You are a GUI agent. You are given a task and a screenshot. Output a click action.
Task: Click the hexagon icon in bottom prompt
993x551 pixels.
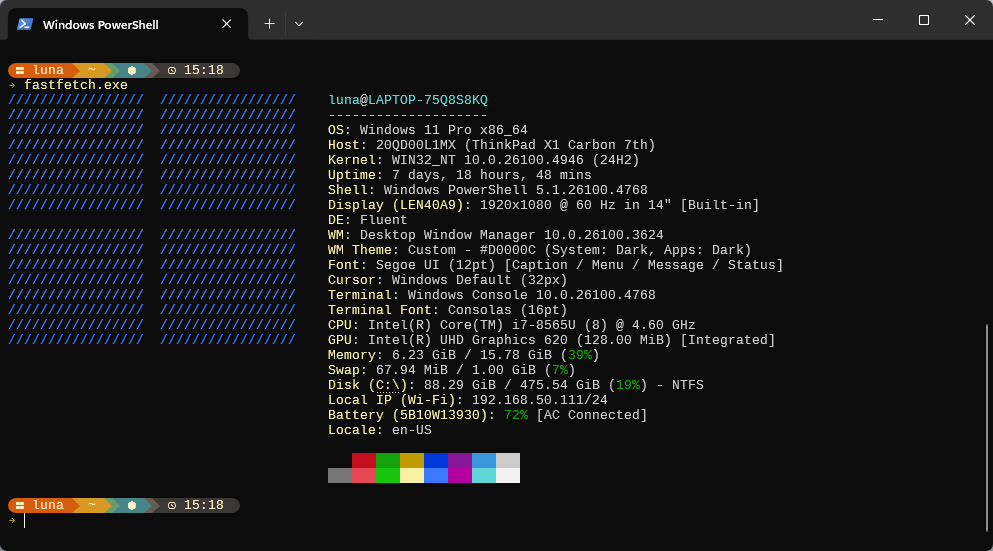pos(132,505)
